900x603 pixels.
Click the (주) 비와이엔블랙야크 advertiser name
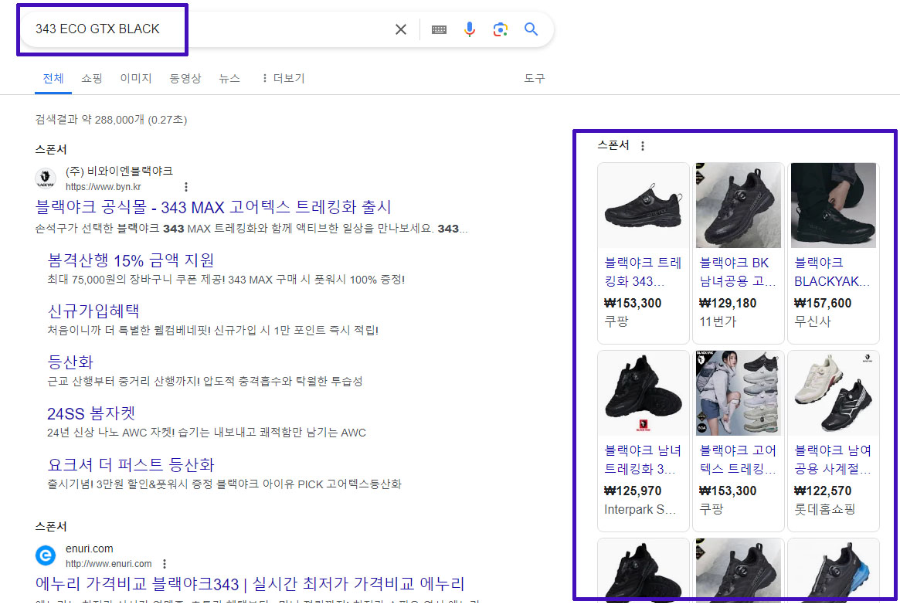119,171
